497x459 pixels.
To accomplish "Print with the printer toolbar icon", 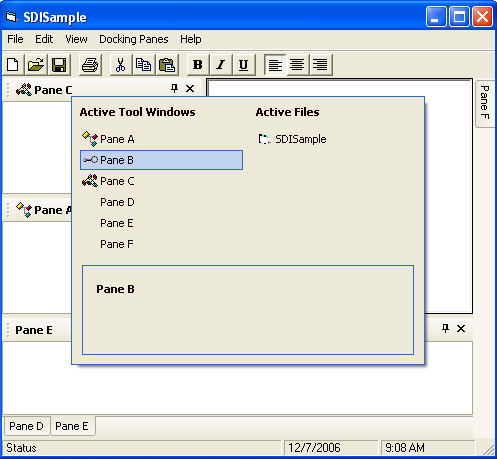I will tap(90, 65).
